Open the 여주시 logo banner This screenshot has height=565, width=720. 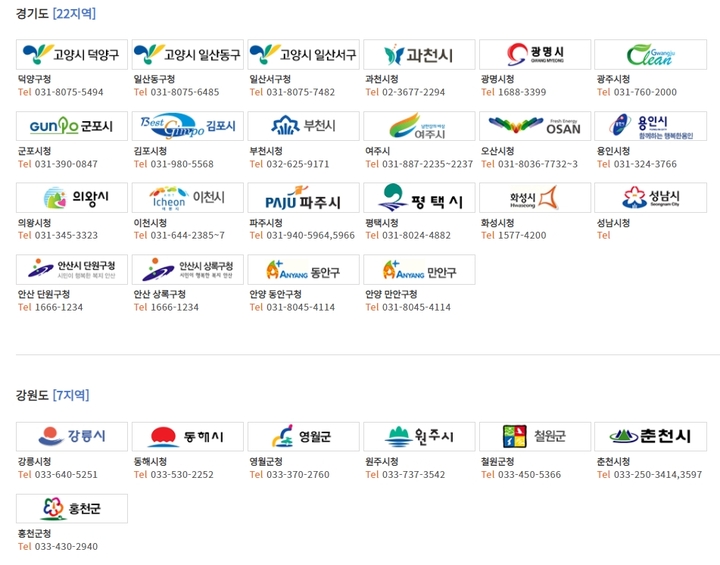click(x=419, y=126)
